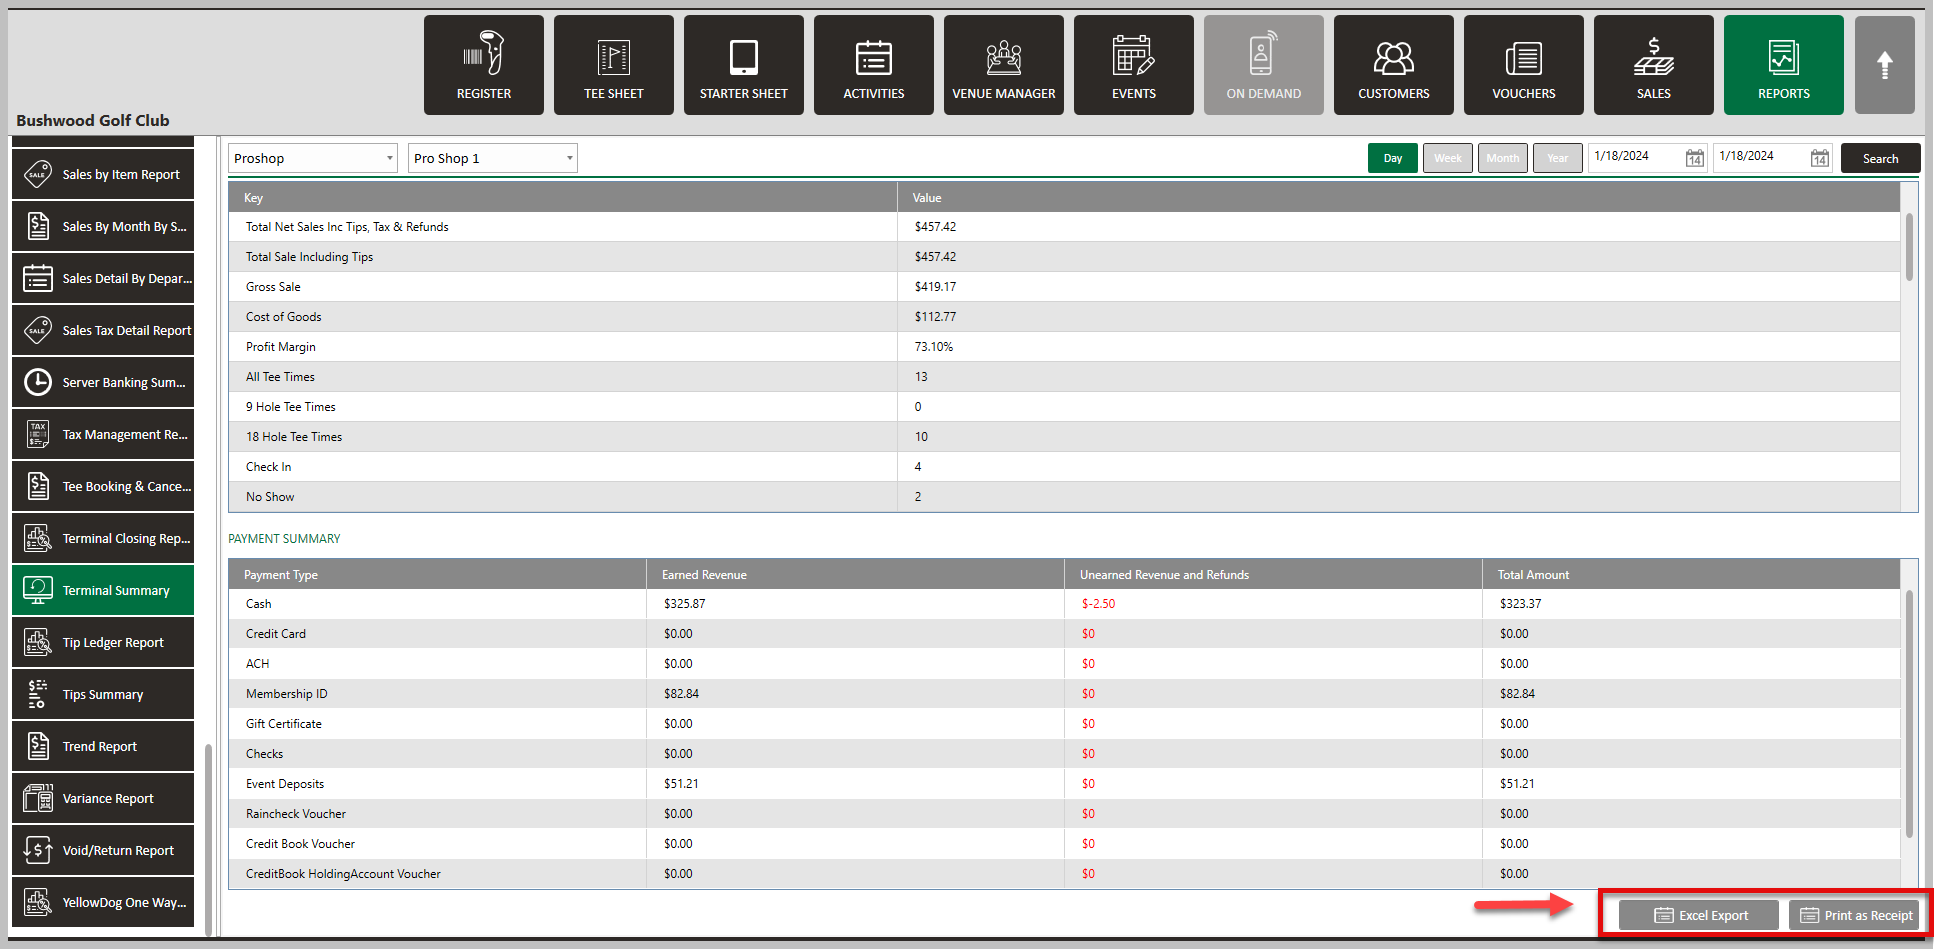
Task: Open Void/Return Report
Action: click(103, 850)
